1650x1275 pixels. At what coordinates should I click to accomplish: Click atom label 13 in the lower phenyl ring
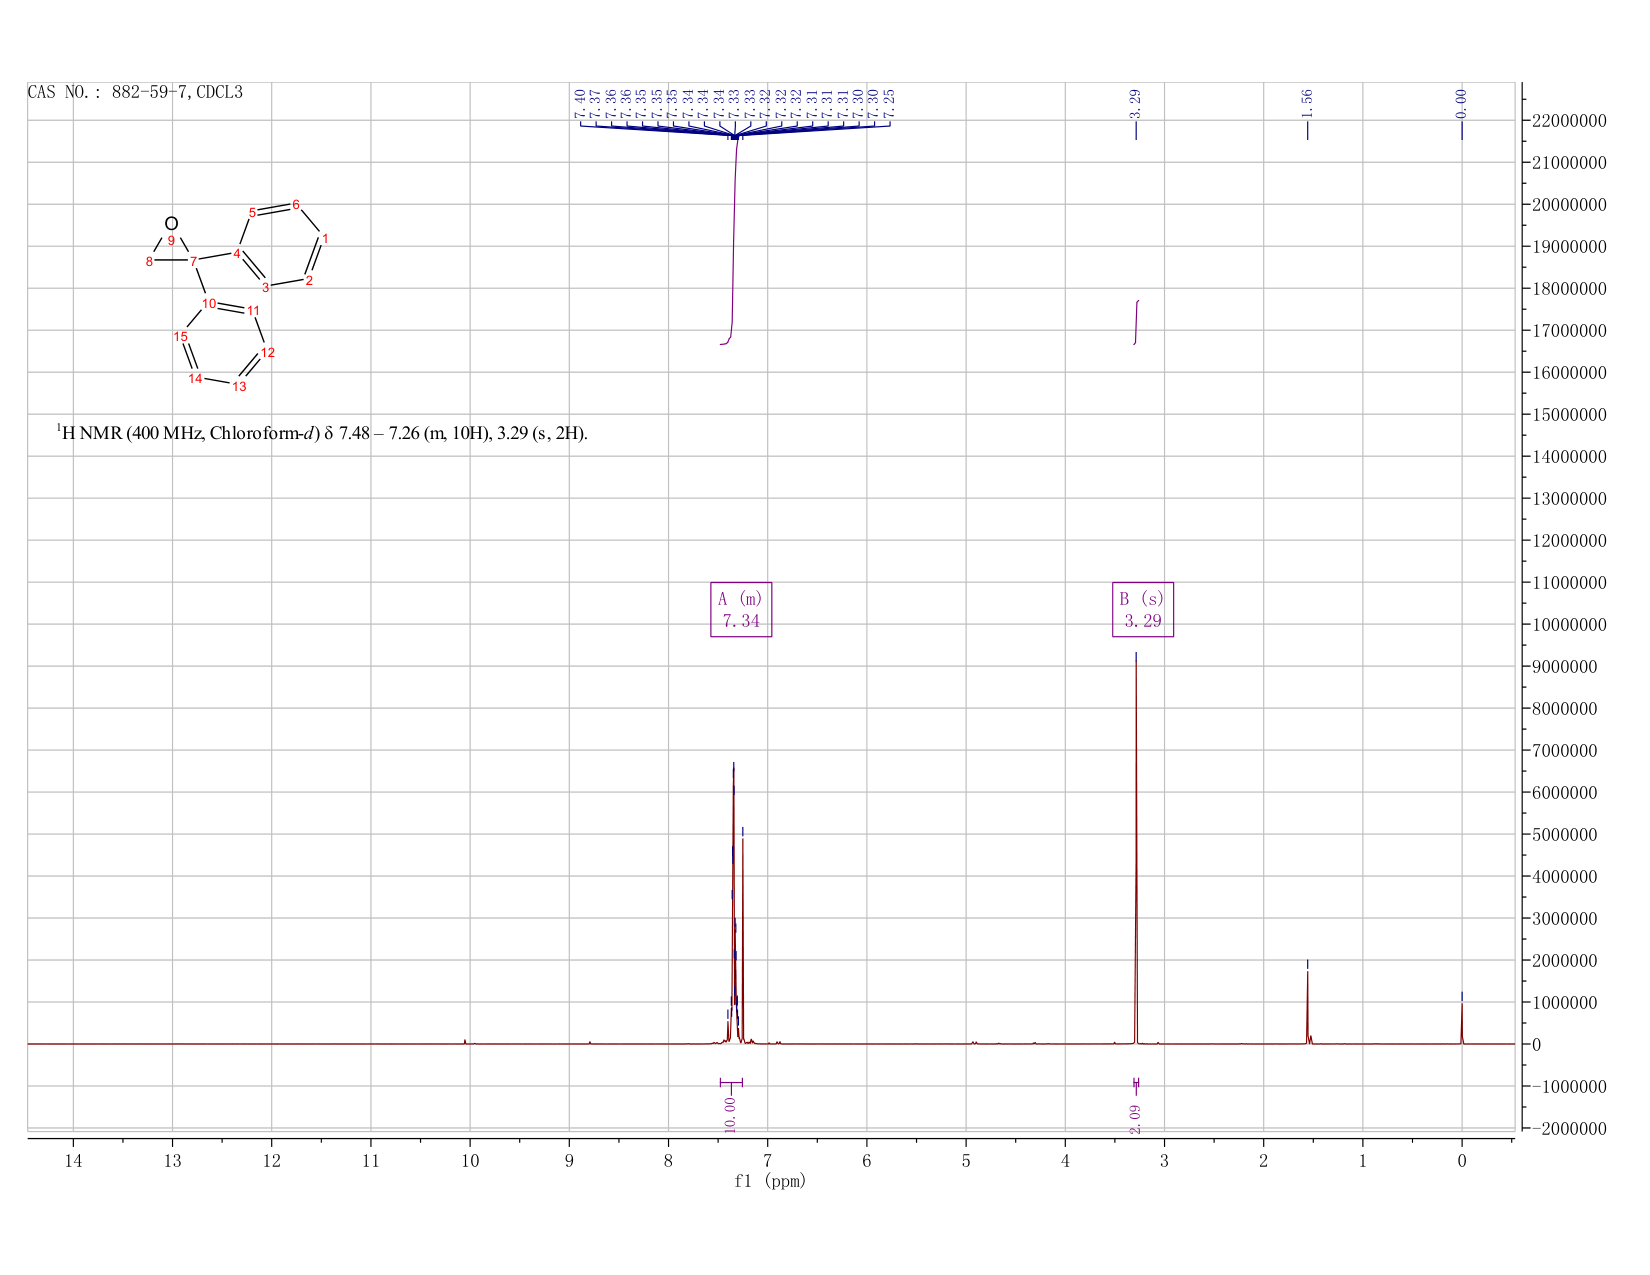click(239, 386)
